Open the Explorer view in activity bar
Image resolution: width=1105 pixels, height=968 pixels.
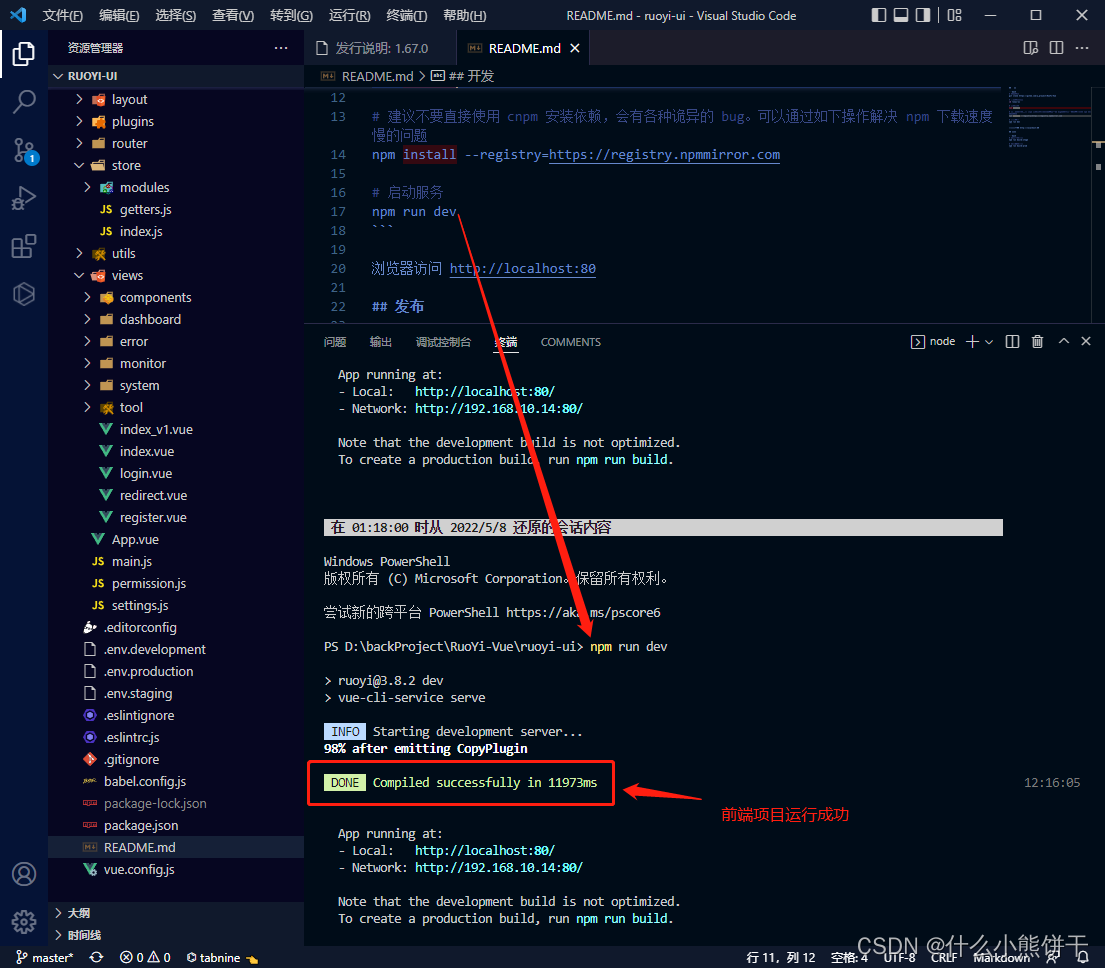[23, 54]
